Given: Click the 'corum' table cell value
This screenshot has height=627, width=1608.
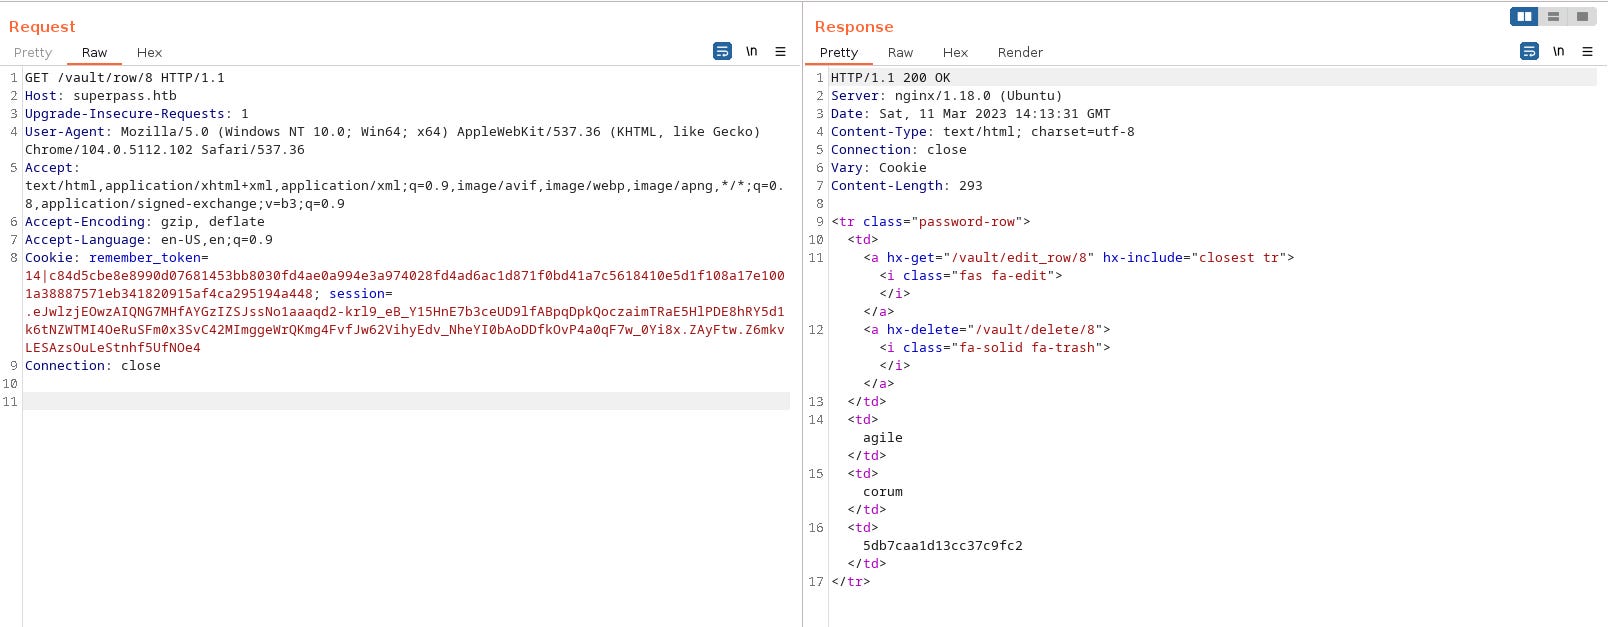Looking at the screenshot, I should coord(883,492).
